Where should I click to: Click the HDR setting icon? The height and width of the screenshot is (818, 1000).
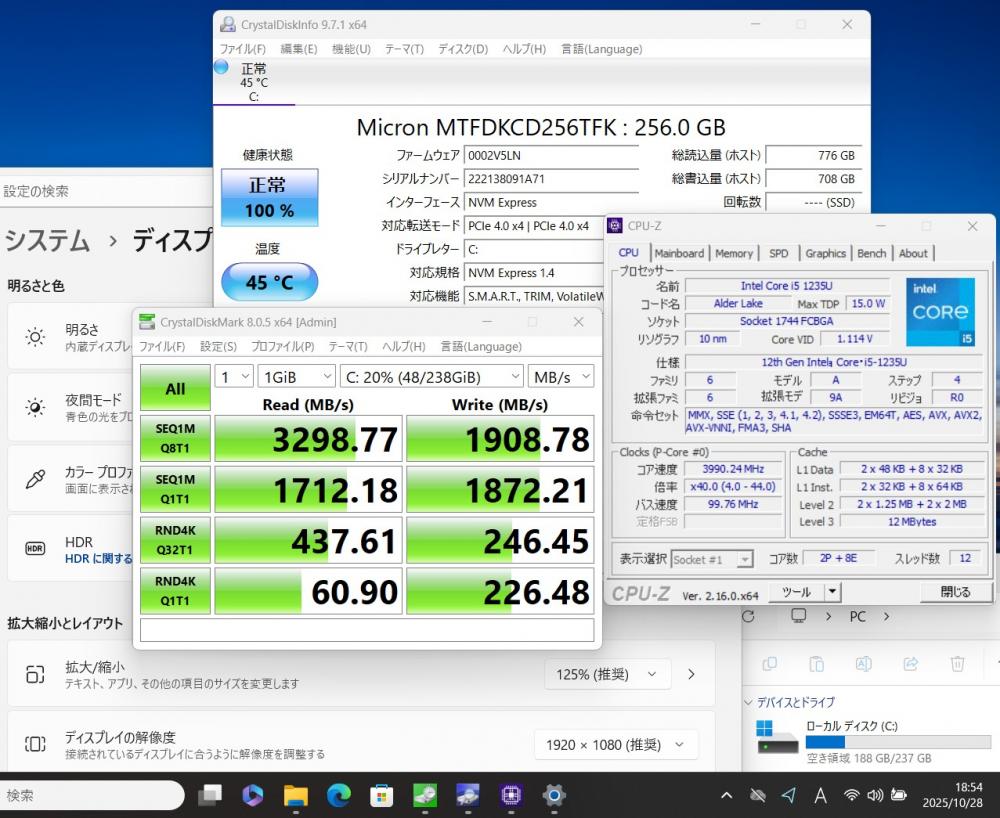coord(35,548)
